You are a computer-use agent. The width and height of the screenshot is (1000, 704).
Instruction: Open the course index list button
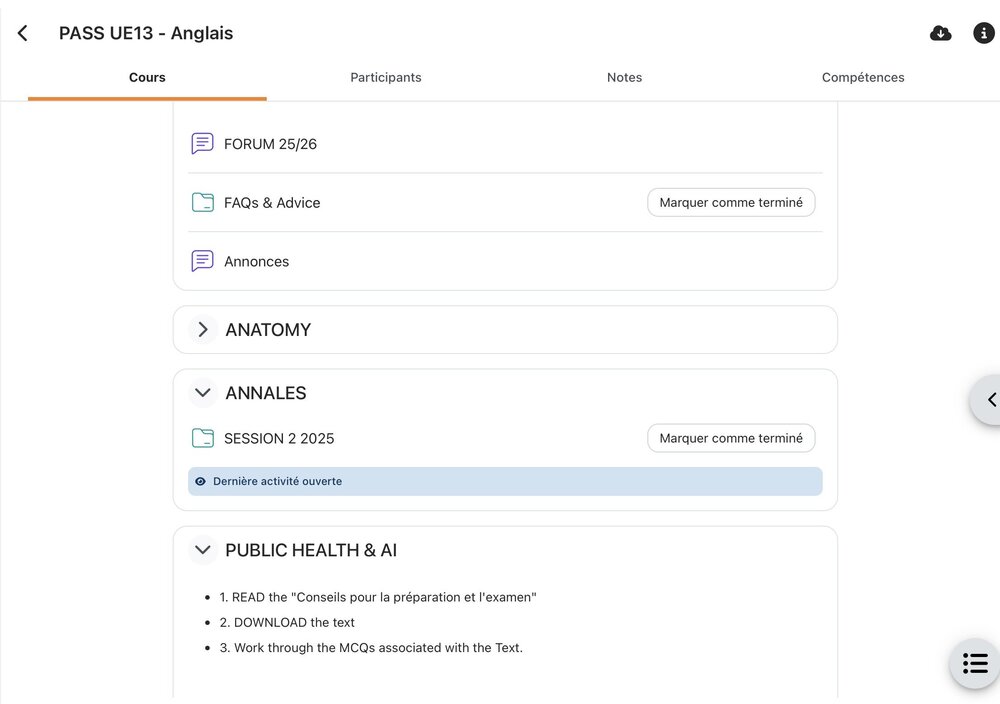click(x=974, y=663)
